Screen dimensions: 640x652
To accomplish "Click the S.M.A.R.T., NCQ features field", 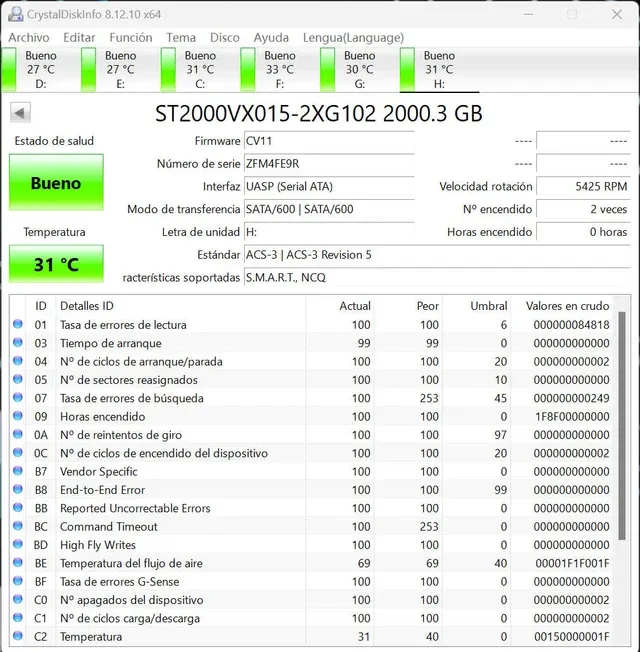I will tap(437, 277).
